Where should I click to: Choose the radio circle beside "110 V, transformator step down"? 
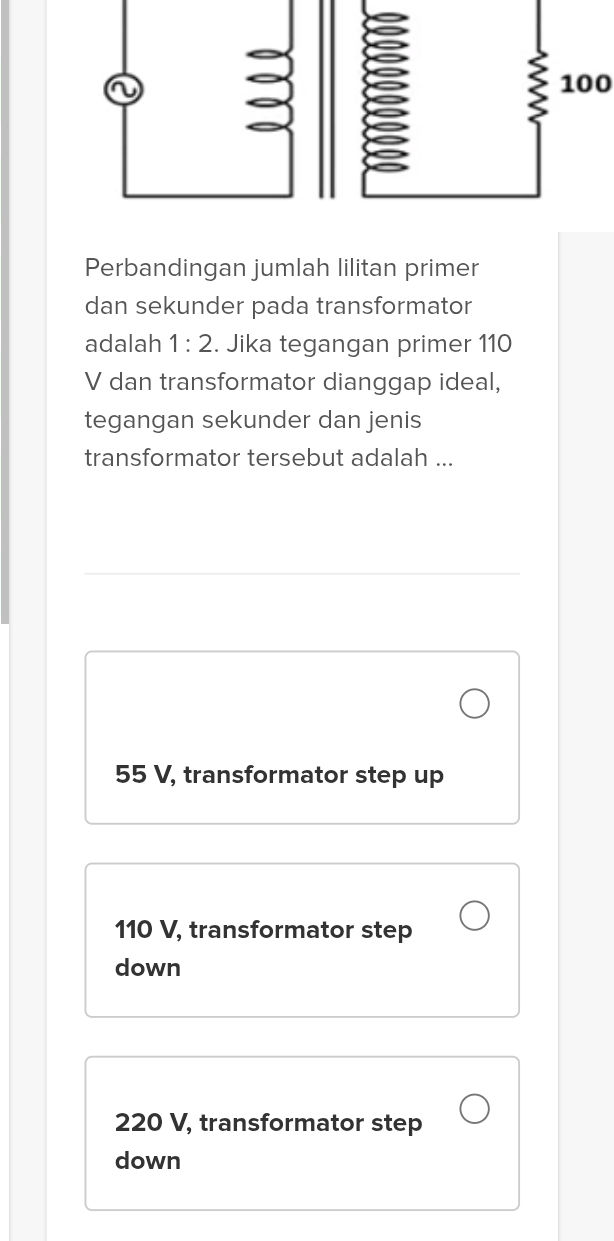click(474, 915)
